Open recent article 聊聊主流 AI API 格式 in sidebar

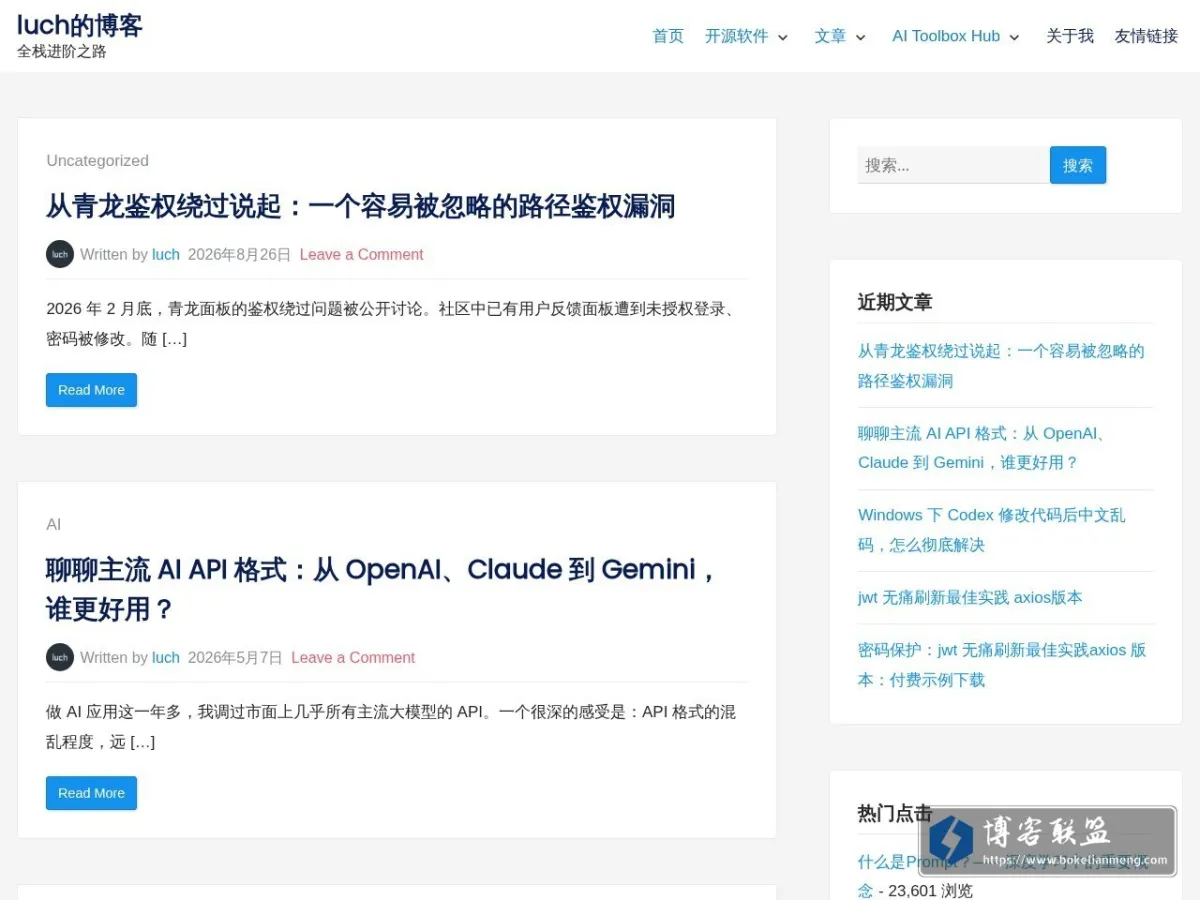(982, 448)
